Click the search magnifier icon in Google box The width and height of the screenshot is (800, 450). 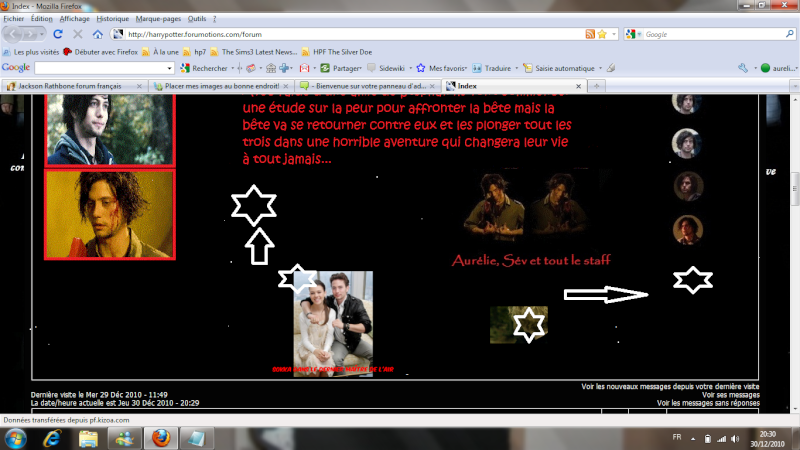(x=790, y=34)
